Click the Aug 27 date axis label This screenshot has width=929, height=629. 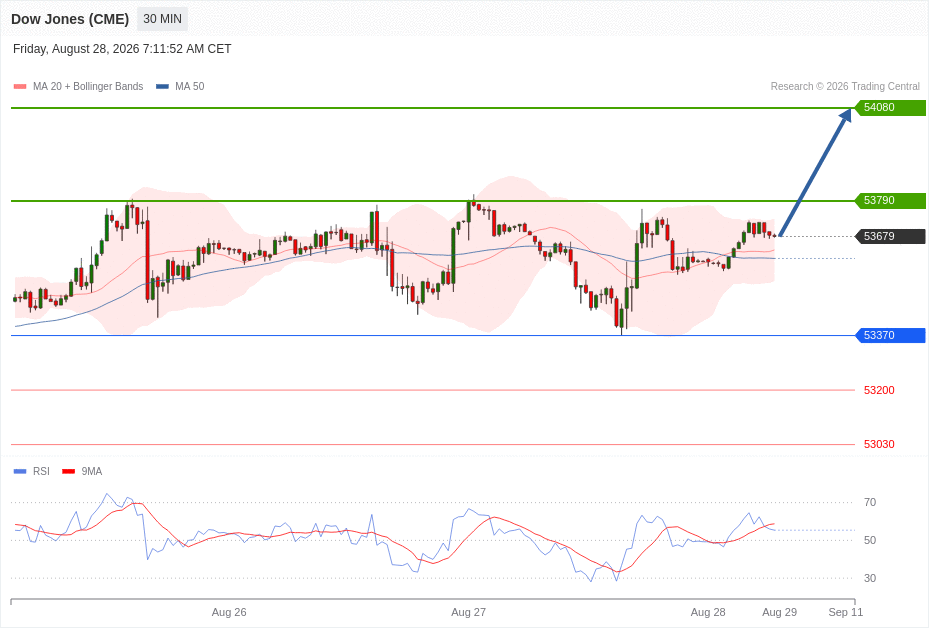[x=469, y=612]
